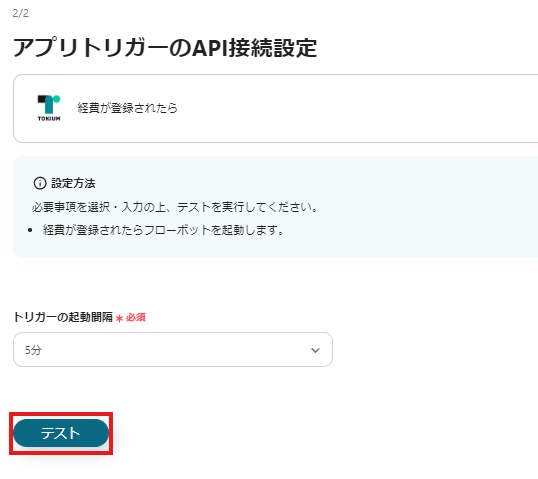Click the 2/2 step indicator
Screen dimensions: 538x479
click(21, 13)
